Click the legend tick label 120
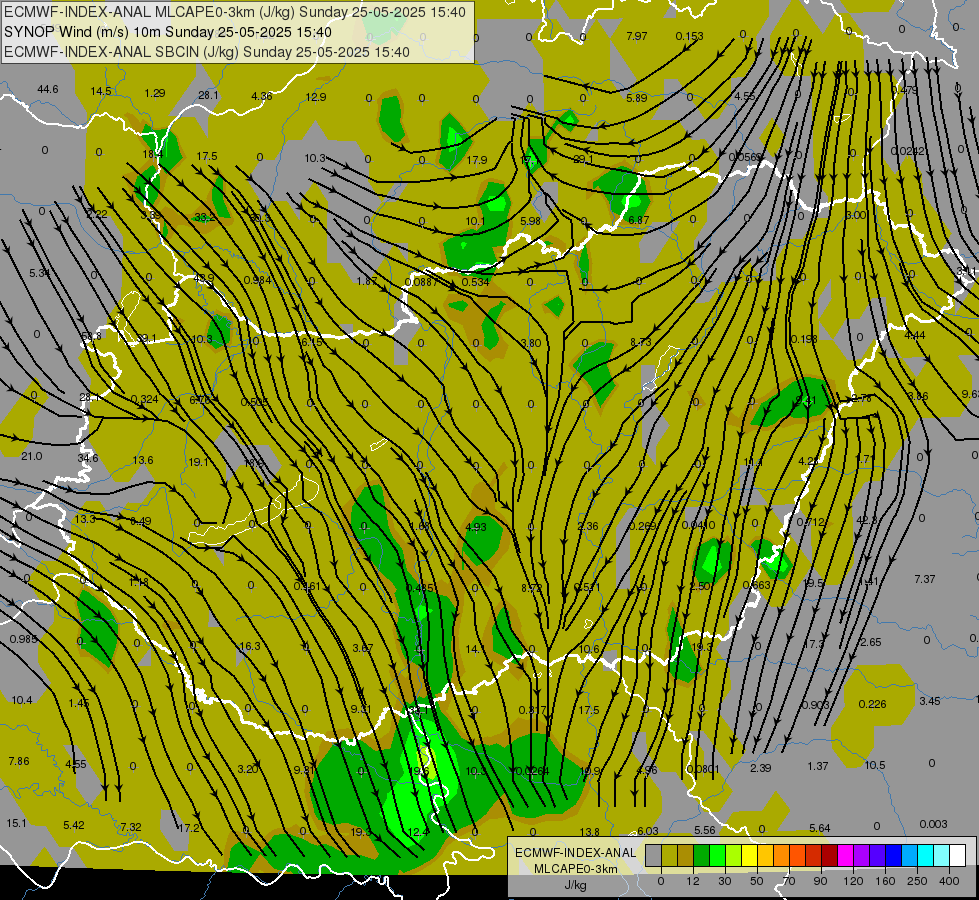This screenshot has height=900, width=979. pyautogui.click(x=854, y=881)
